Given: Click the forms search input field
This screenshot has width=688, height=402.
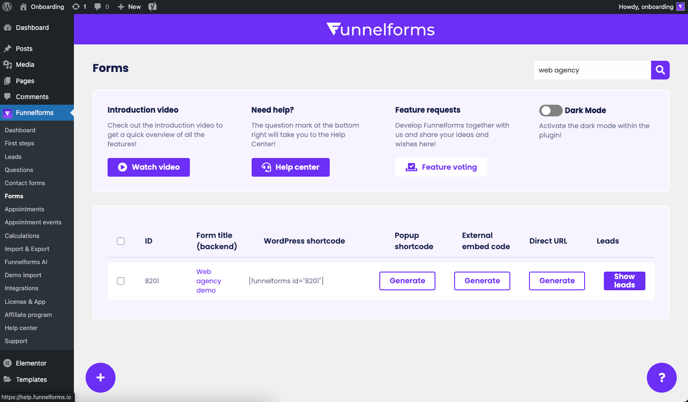Looking at the screenshot, I should pos(592,70).
